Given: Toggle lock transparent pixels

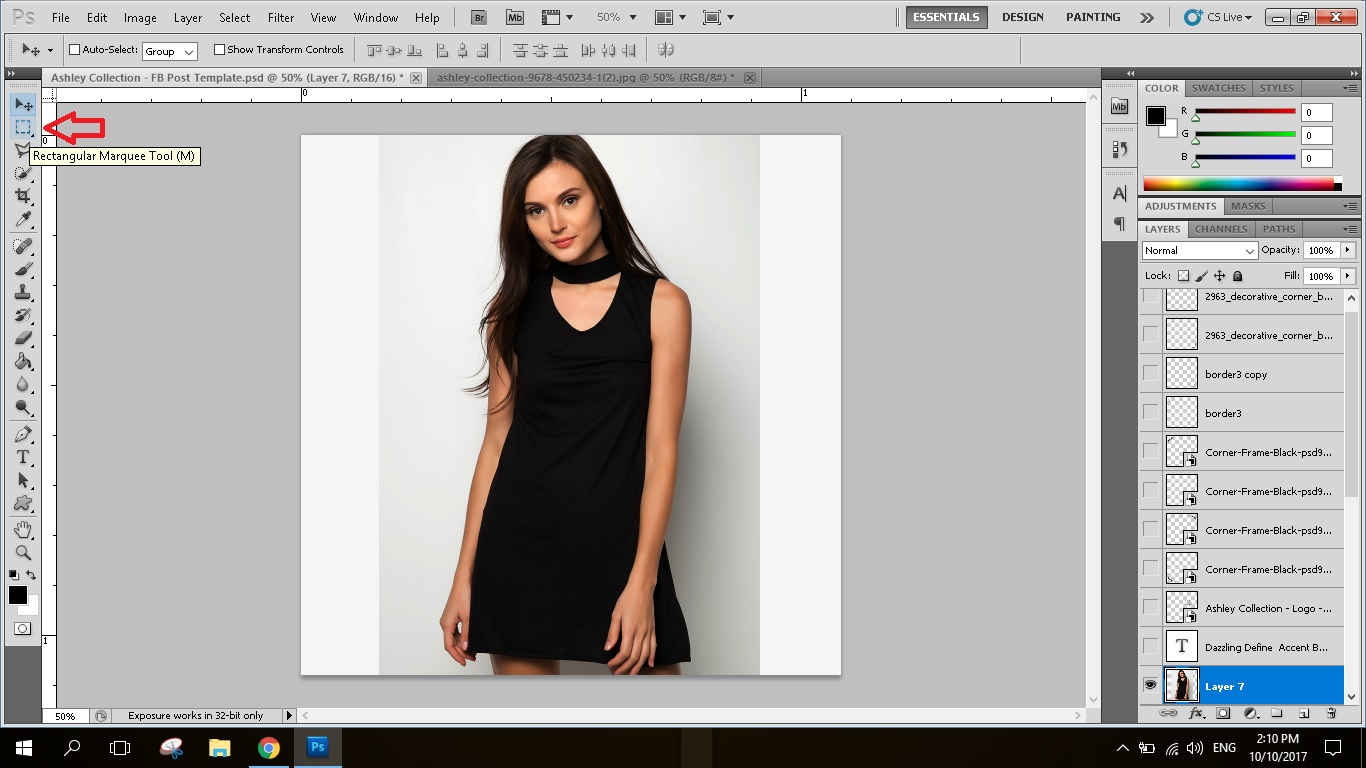Looking at the screenshot, I should click(1183, 276).
